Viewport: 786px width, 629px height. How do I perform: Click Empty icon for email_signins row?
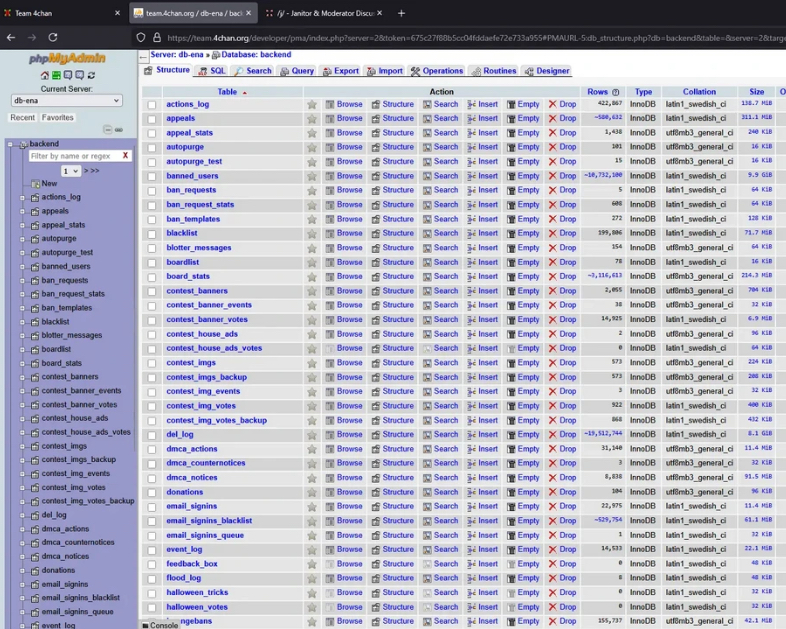pos(511,506)
